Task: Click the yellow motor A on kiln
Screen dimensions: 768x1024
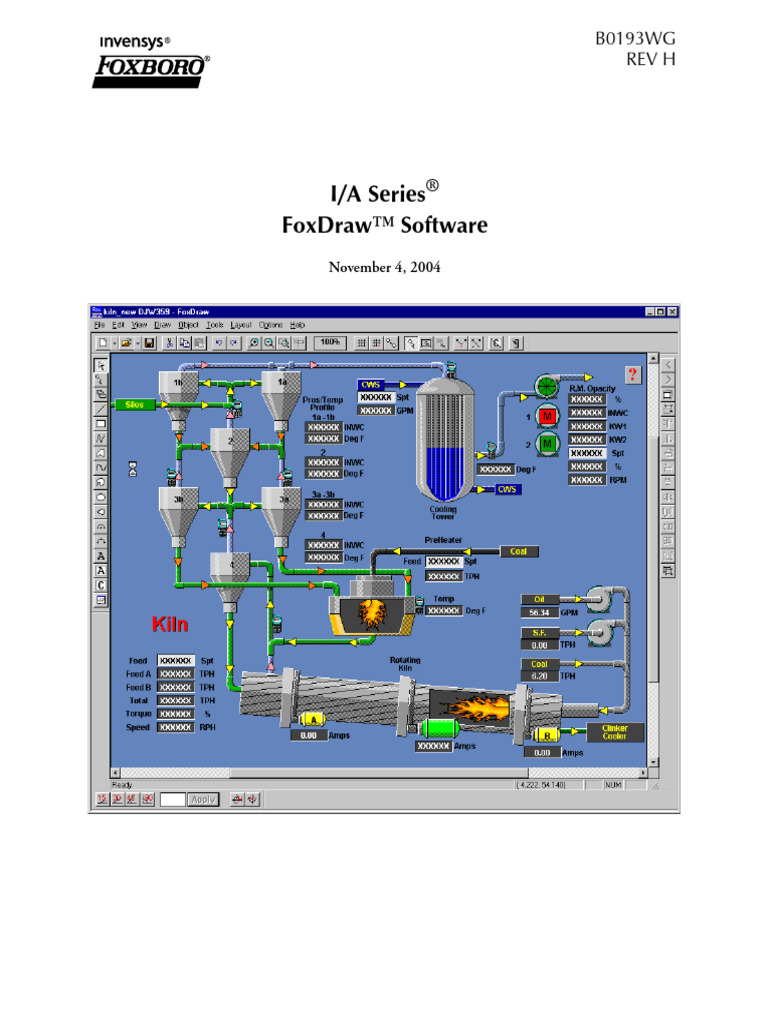Action: point(312,720)
